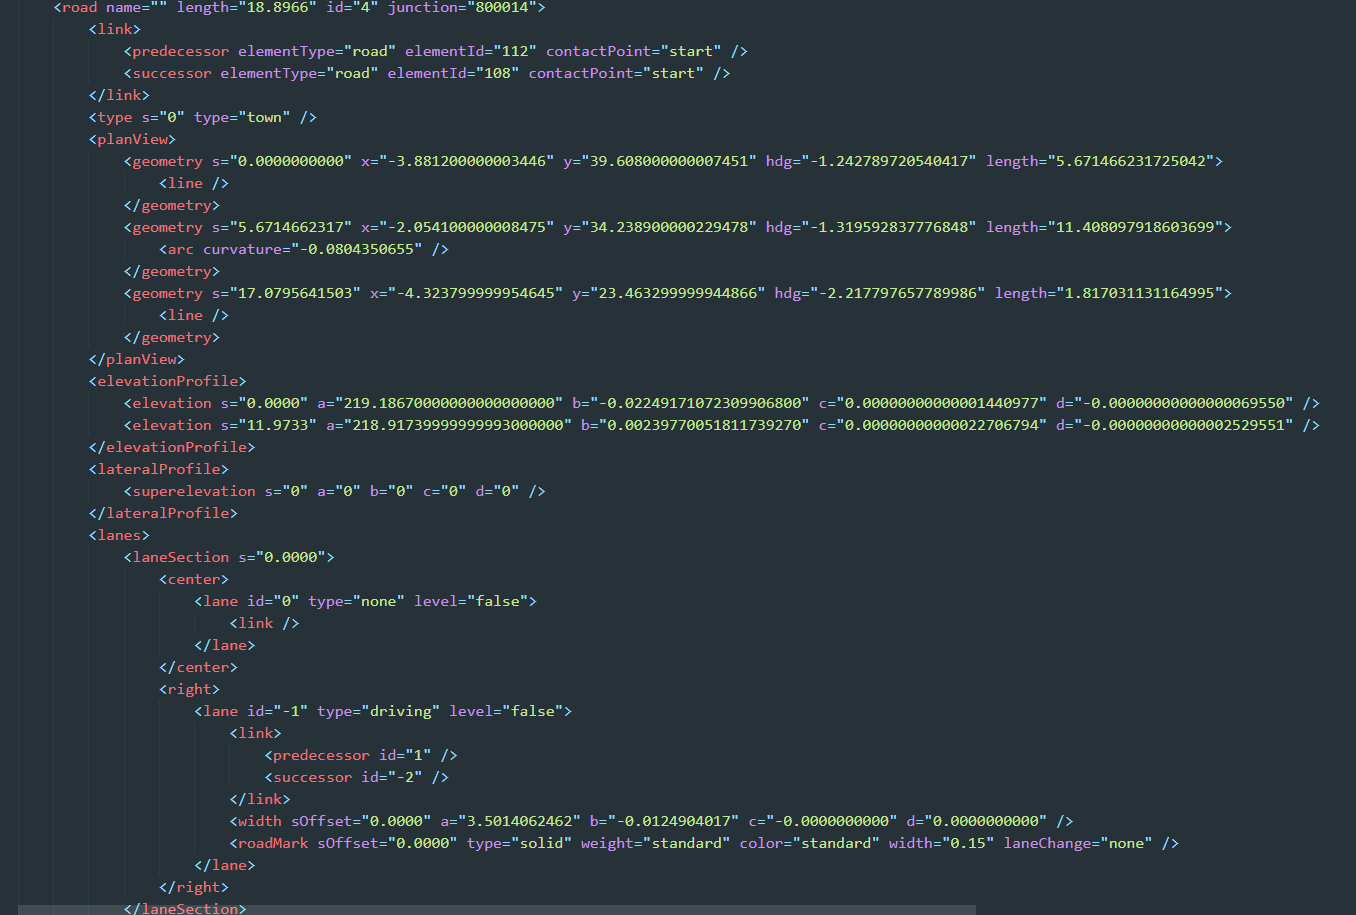Click elevation a value "219.18670000000000000000"
This screenshot has height=915, width=1356.
coord(449,403)
